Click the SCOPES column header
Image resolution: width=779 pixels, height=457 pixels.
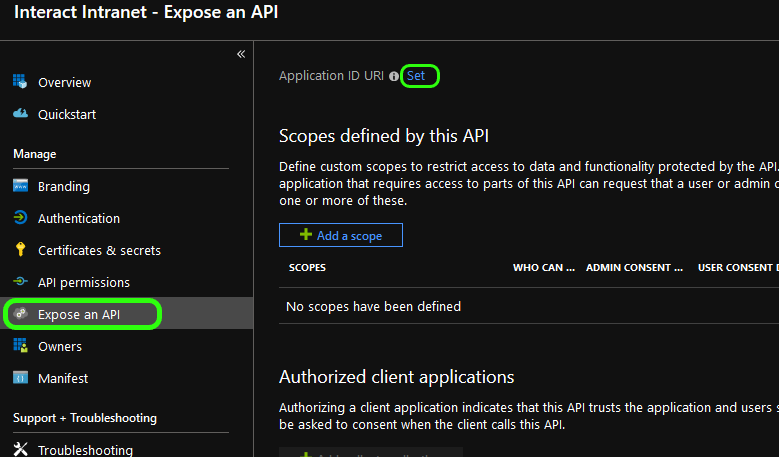308,267
